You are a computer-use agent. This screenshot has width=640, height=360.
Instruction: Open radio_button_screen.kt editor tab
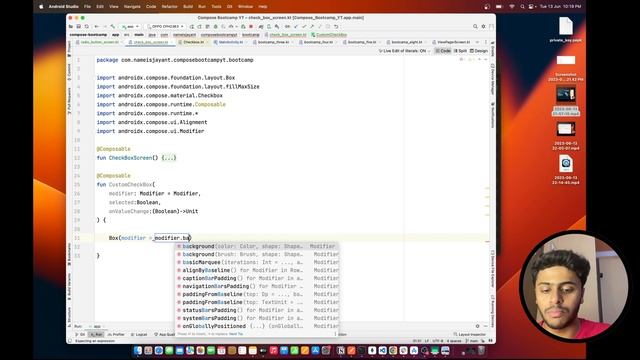click(x=100, y=42)
